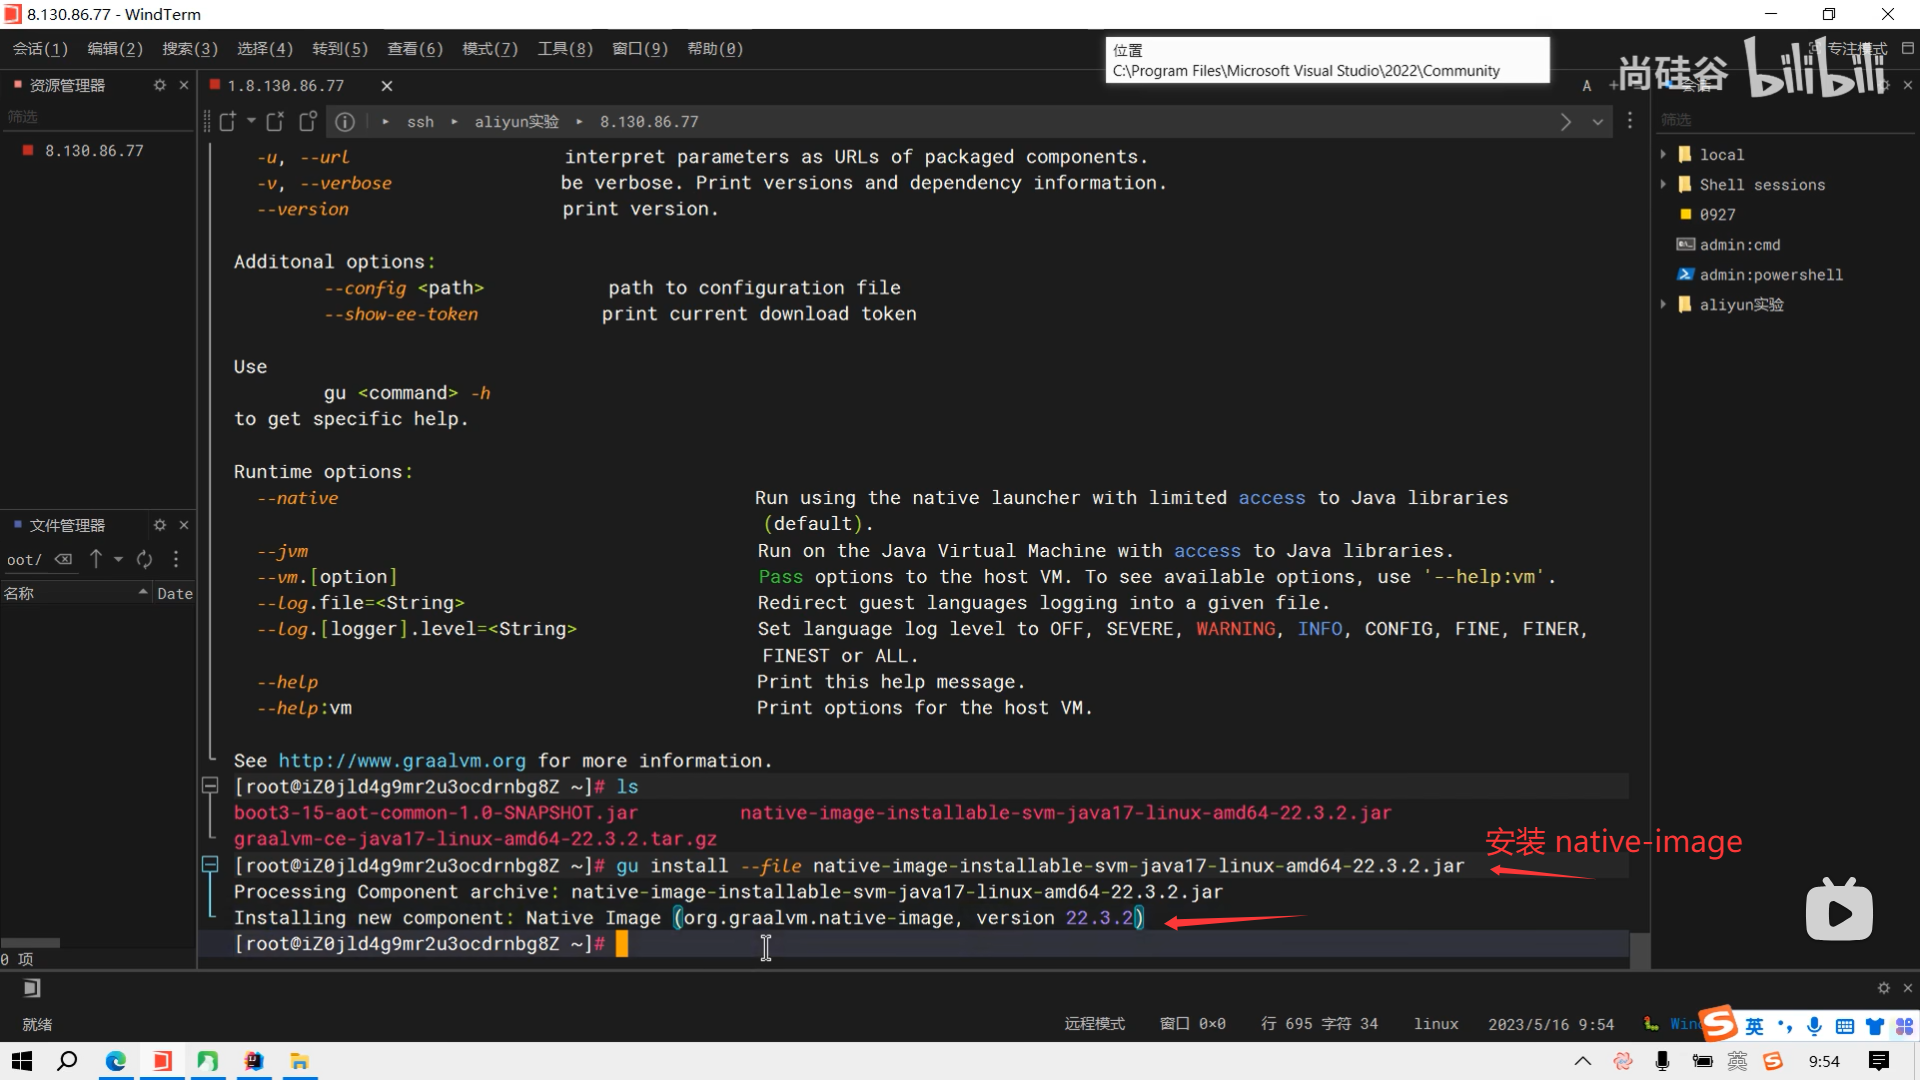Open the new session dropdown arrow
The image size is (1920, 1080).
point(251,121)
